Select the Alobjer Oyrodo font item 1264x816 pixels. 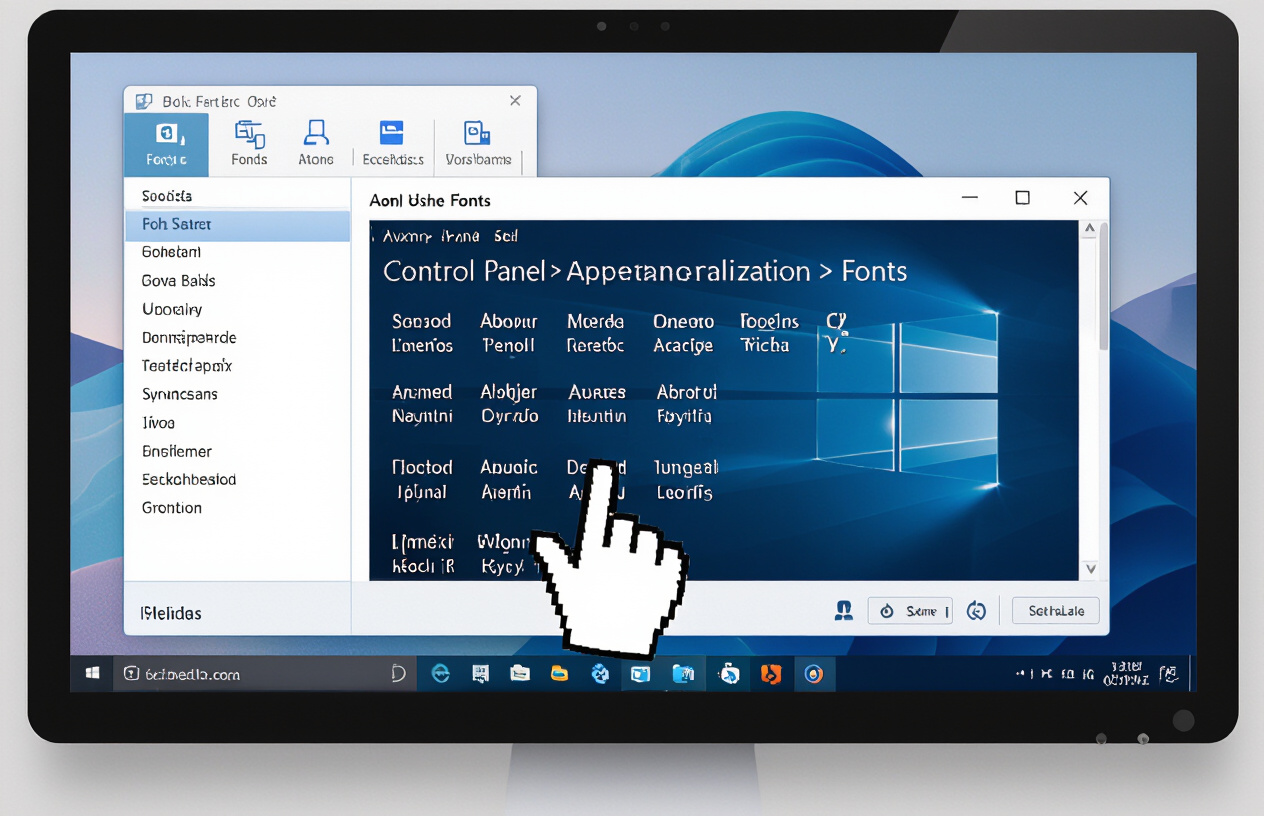coord(509,404)
